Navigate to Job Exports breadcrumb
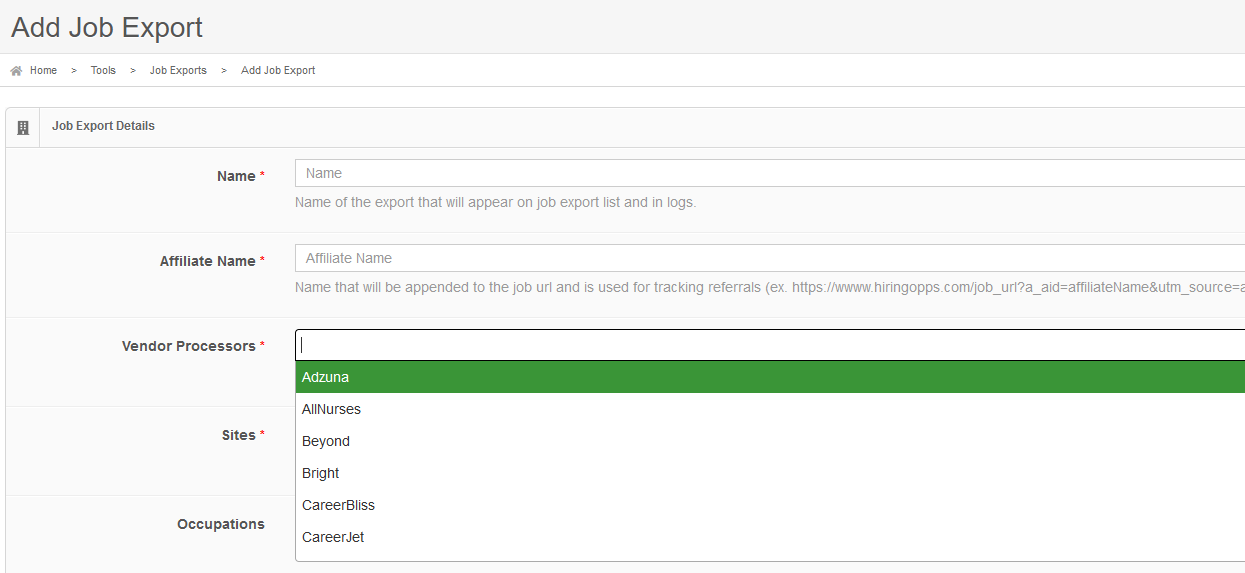 click(178, 71)
